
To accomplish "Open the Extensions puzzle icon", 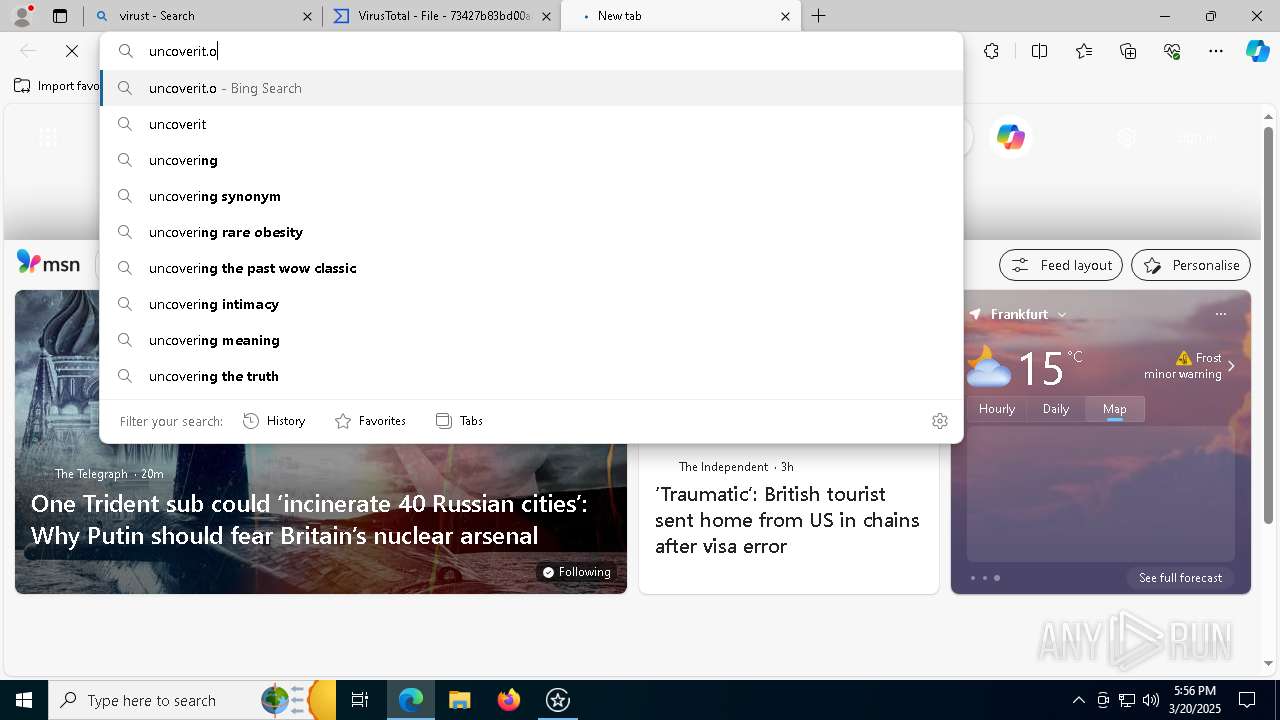I will tap(991, 51).
